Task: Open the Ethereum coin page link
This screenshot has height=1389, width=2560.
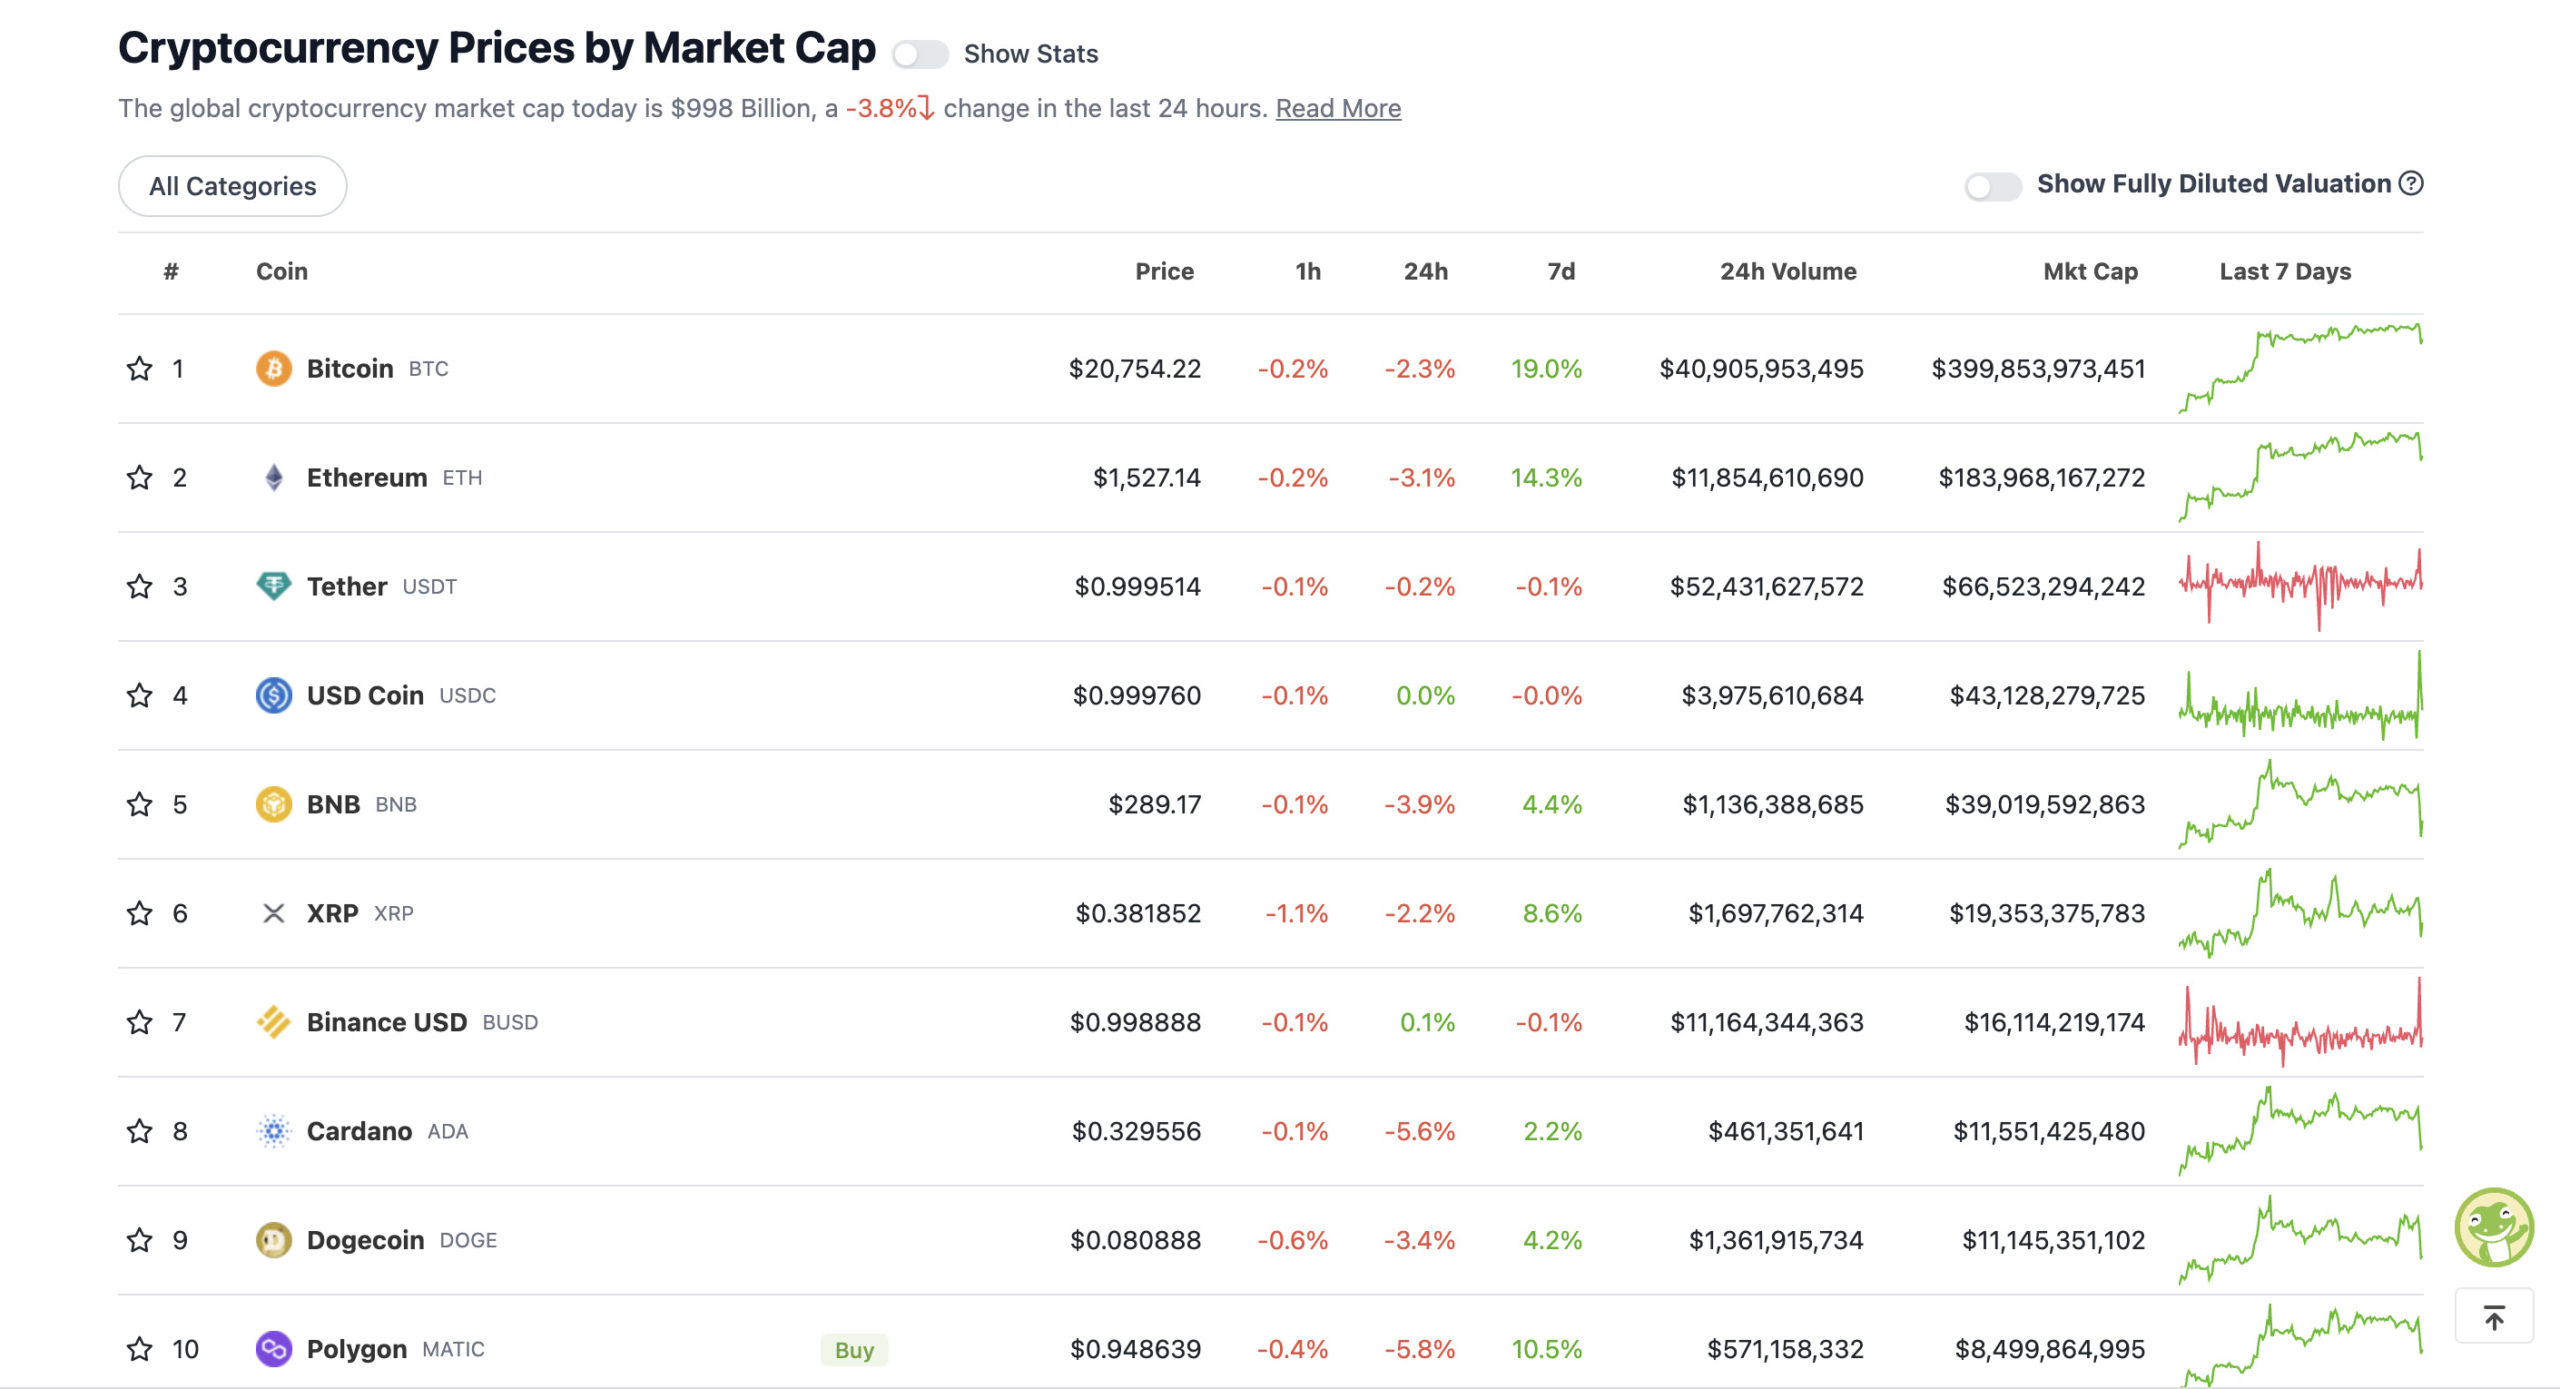Action: (x=367, y=478)
